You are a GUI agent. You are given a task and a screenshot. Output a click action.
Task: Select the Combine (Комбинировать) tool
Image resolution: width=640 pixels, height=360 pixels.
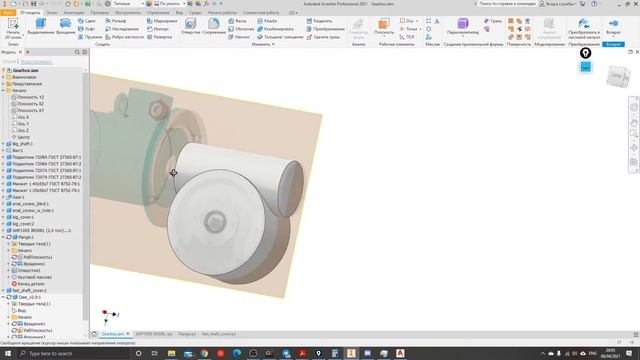(x=276, y=29)
